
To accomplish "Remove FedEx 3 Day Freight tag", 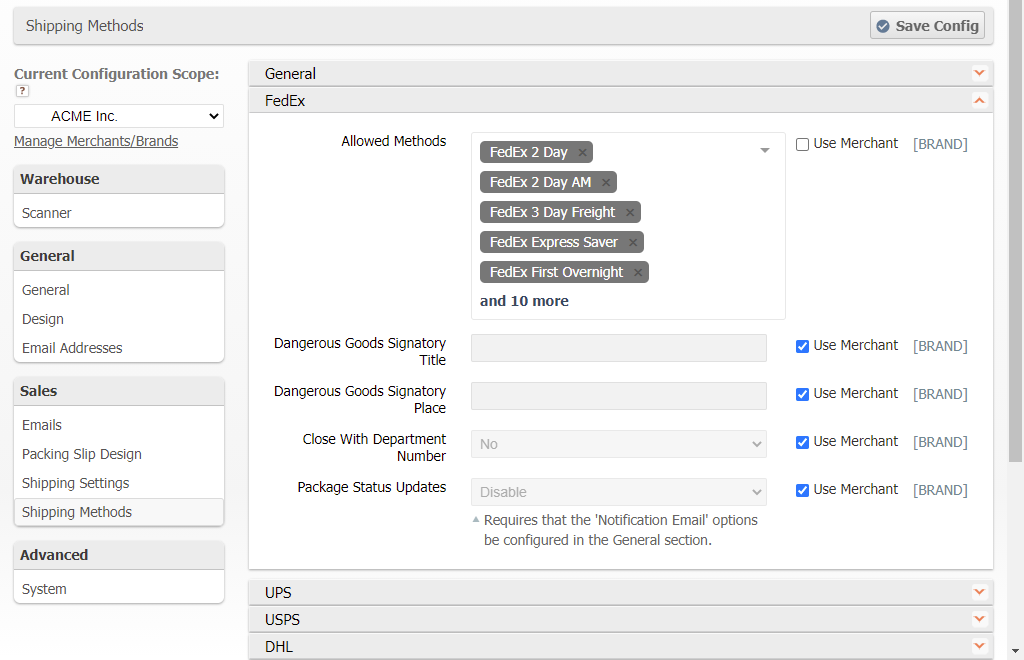I will point(630,212).
